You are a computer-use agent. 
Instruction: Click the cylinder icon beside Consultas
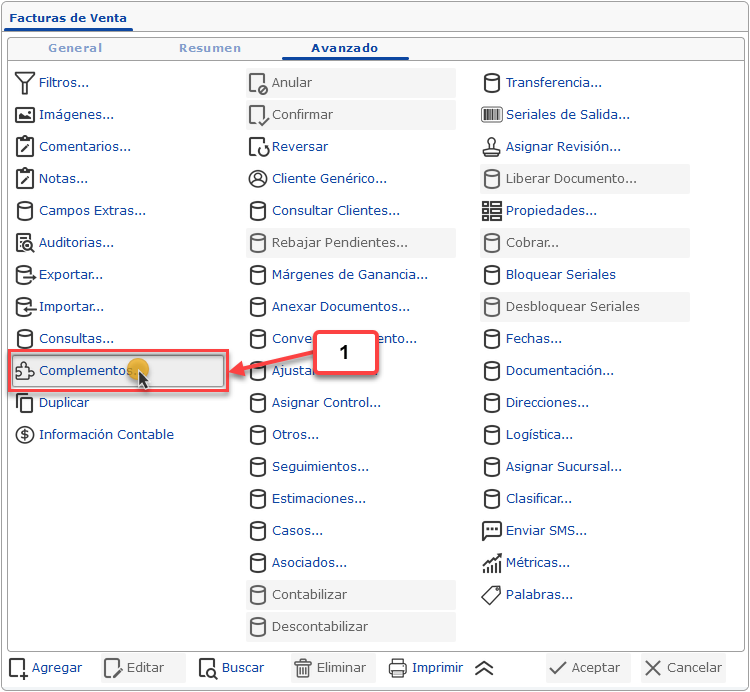point(24,339)
